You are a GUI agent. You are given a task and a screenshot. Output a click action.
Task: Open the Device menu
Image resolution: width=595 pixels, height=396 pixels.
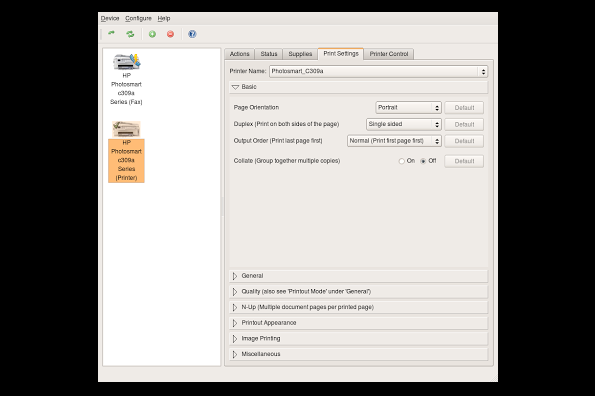(110, 18)
